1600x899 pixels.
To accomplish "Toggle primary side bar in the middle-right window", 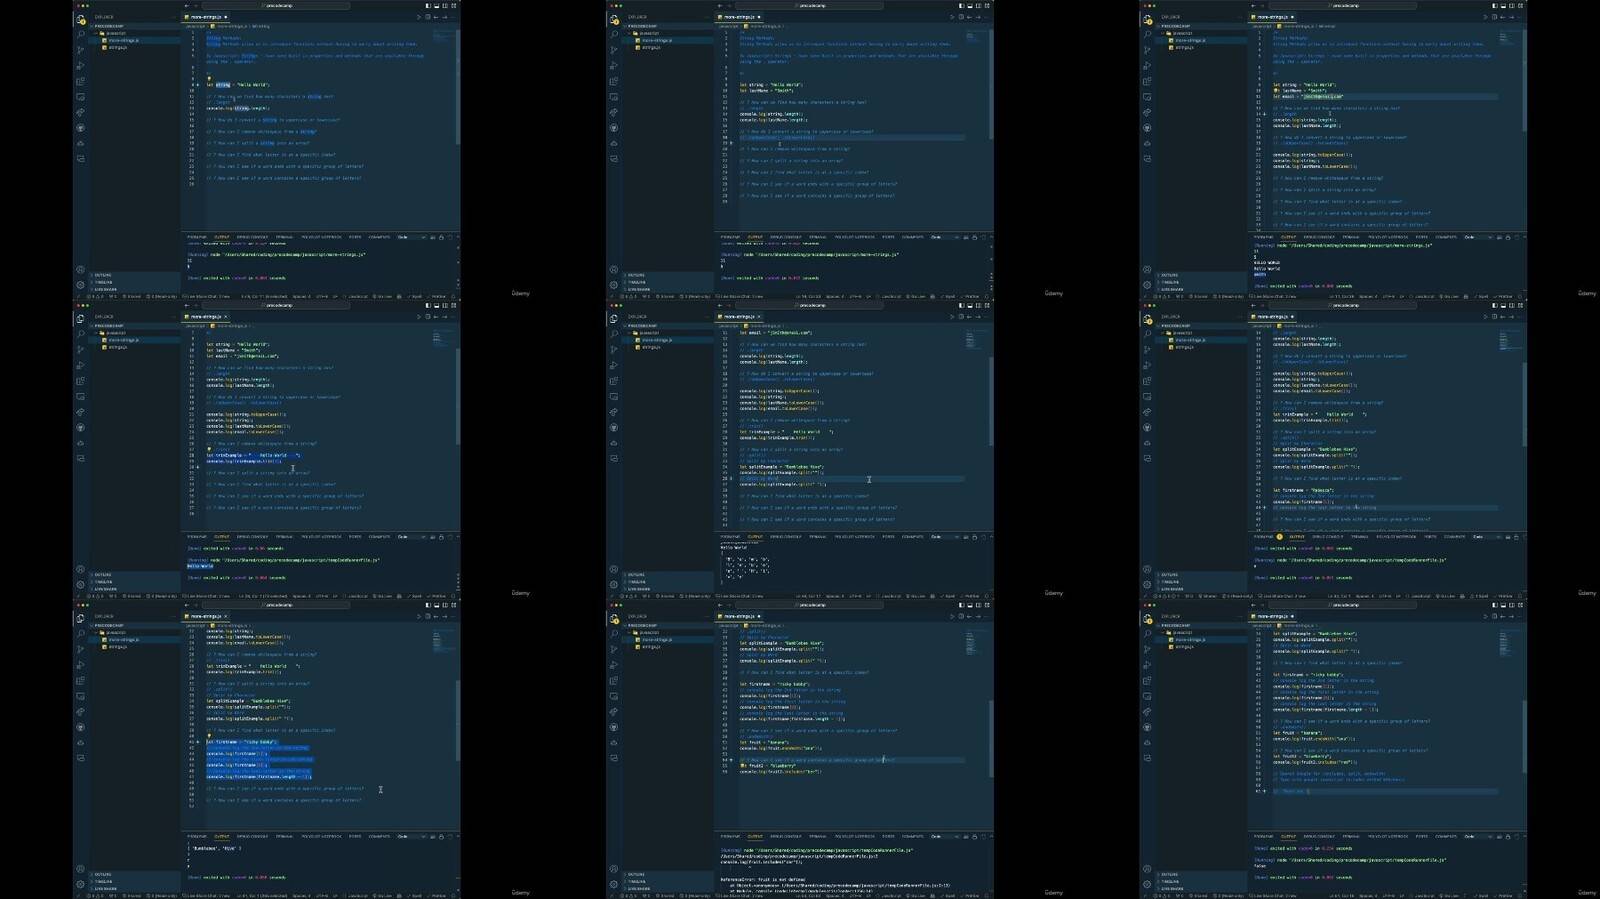I will point(1495,305).
